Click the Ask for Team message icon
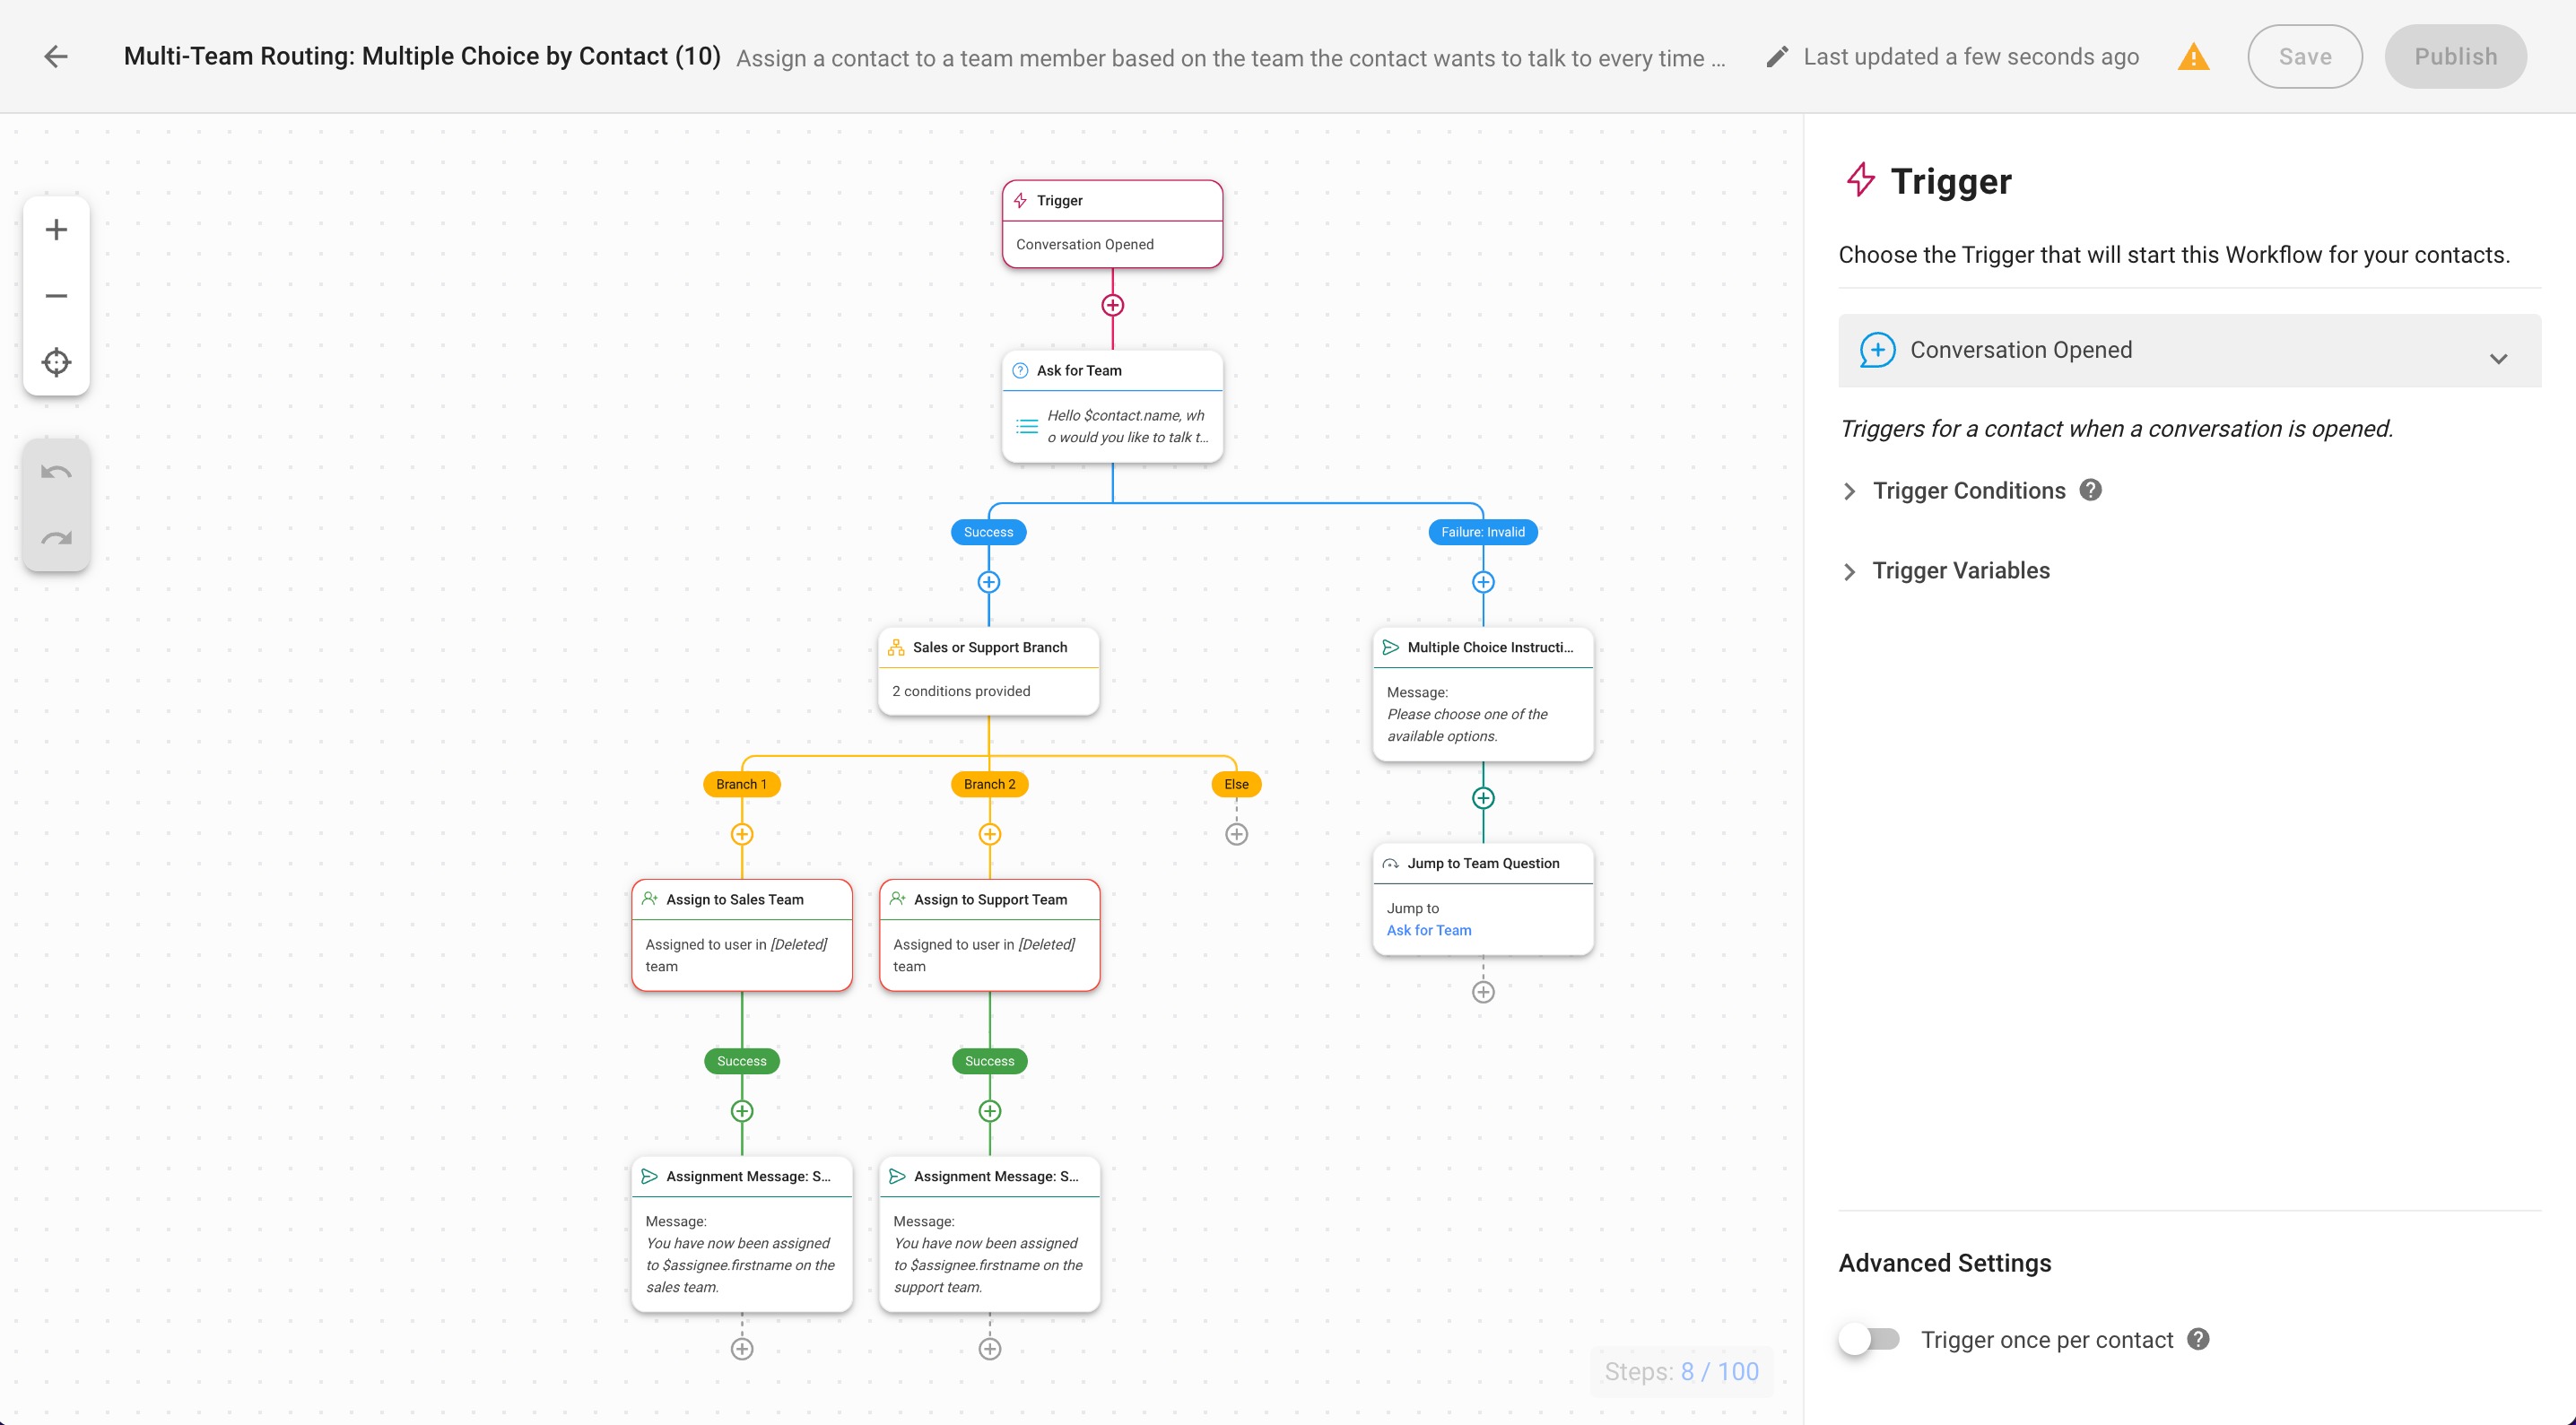This screenshot has width=2576, height=1425. point(1026,427)
